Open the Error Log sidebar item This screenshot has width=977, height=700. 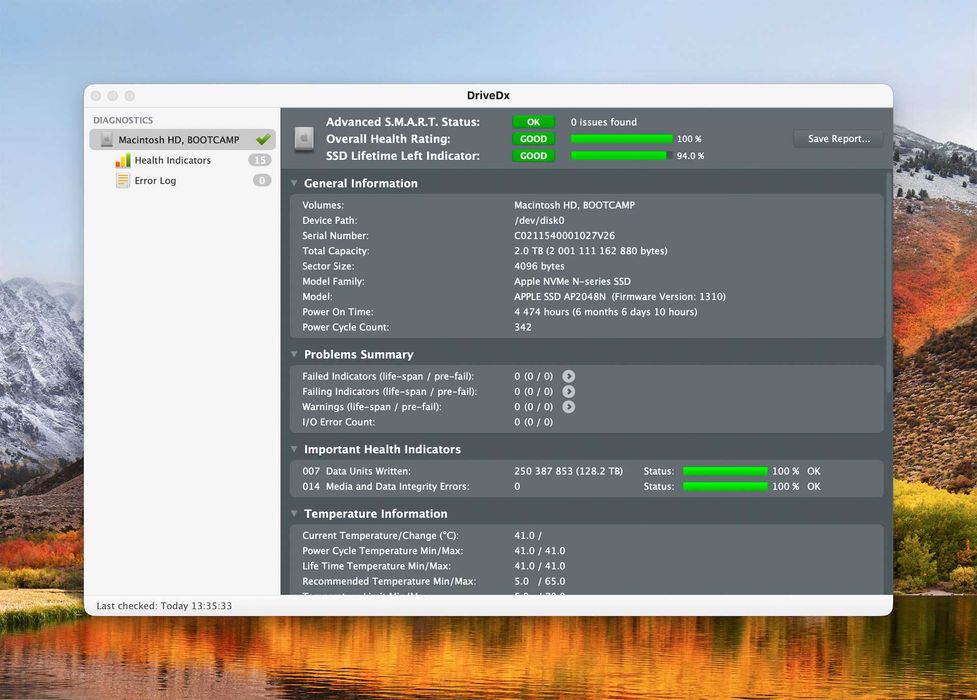tap(155, 180)
